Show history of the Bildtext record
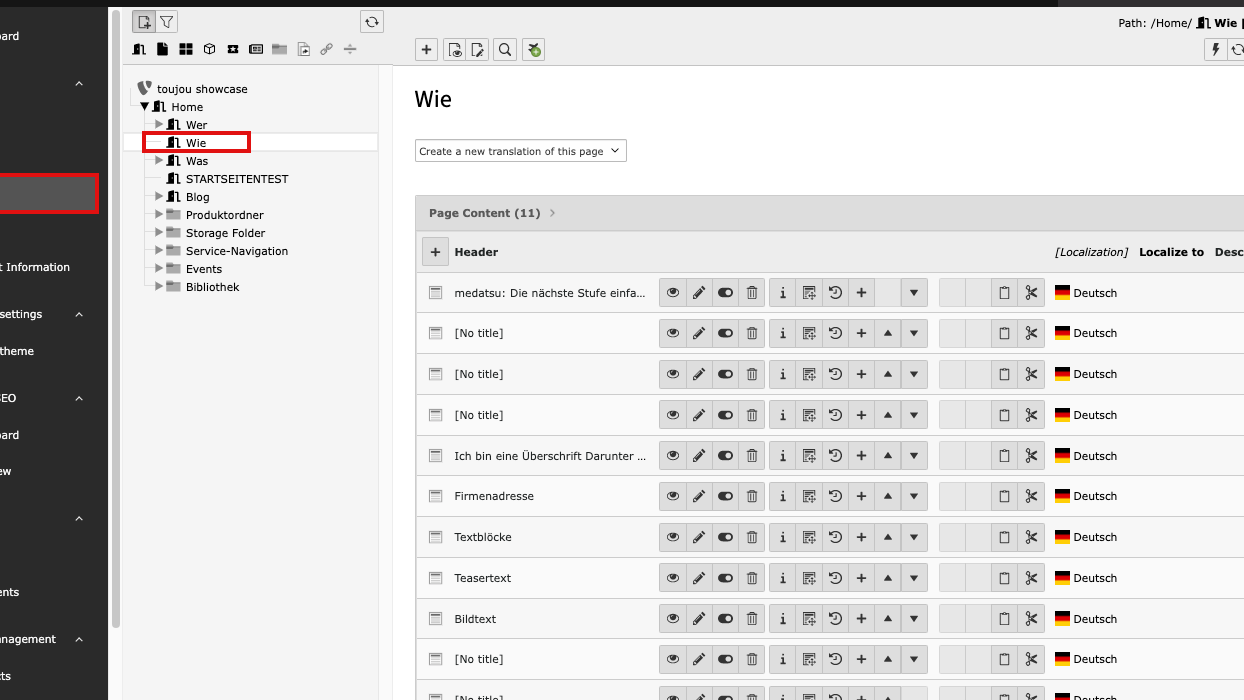 (835, 619)
